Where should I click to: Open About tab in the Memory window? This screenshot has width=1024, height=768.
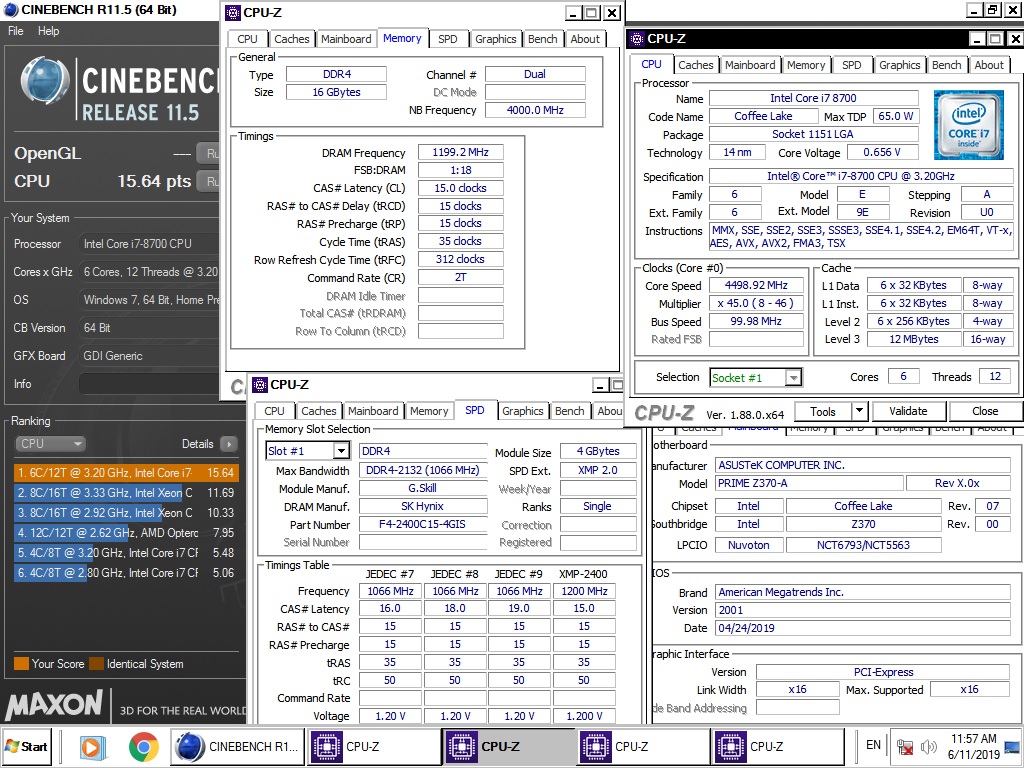[585, 39]
